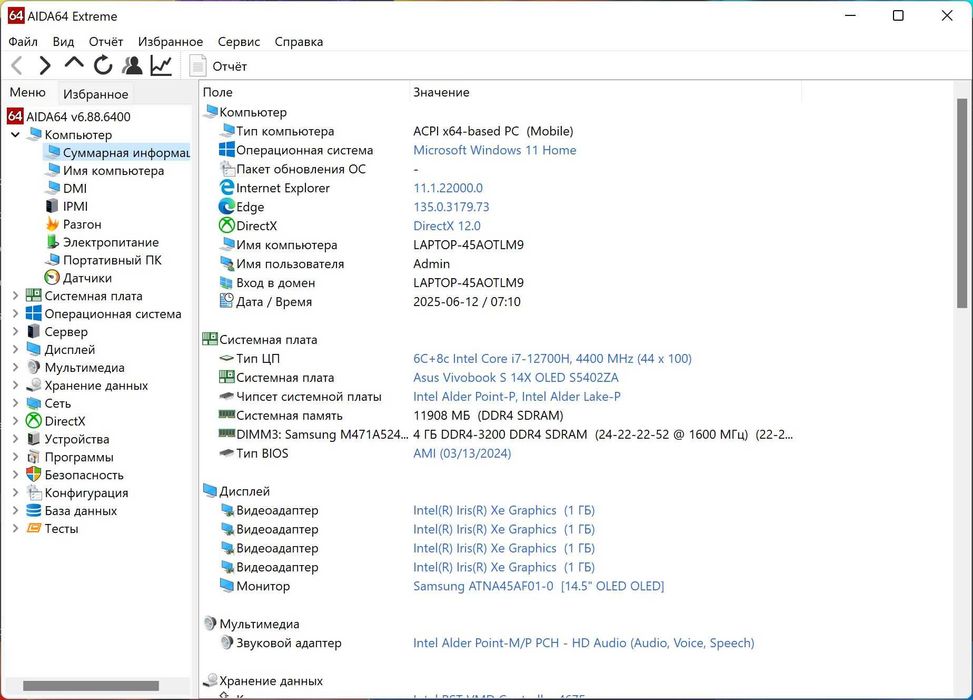Click the horizontal scrollbar under the tree
This screenshot has height=700, width=973.
tap(91, 686)
